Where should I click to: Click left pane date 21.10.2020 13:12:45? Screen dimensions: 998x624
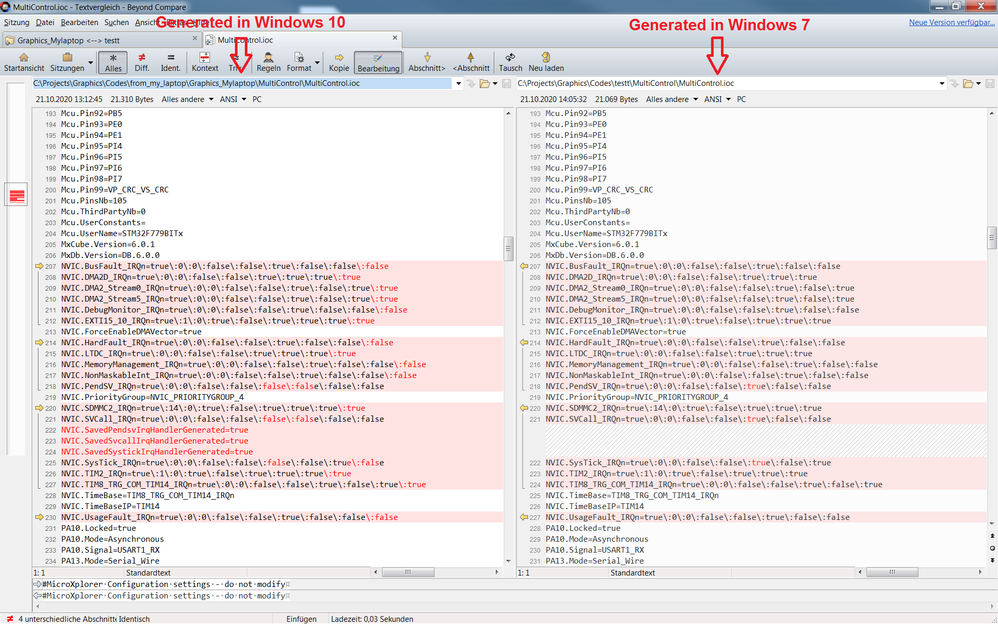(69, 99)
